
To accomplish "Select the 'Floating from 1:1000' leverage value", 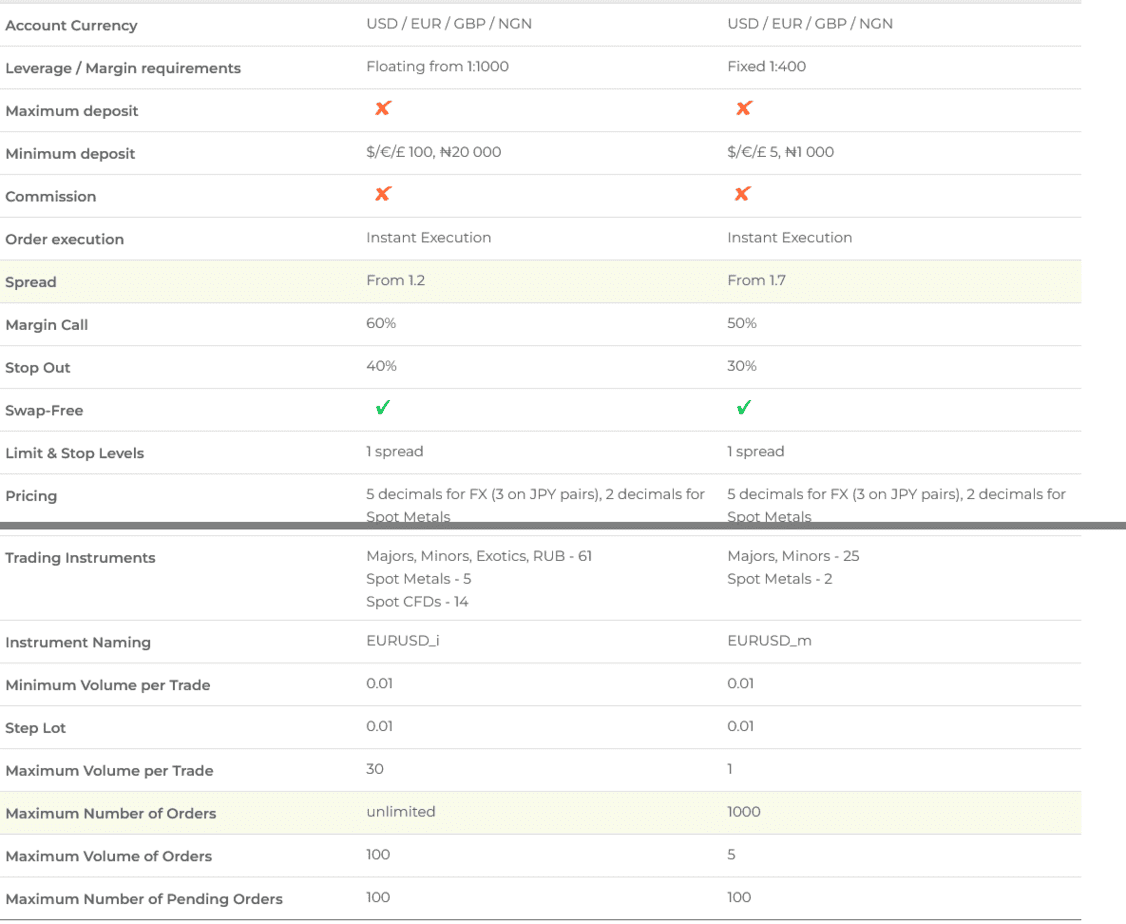I will (x=437, y=67).
